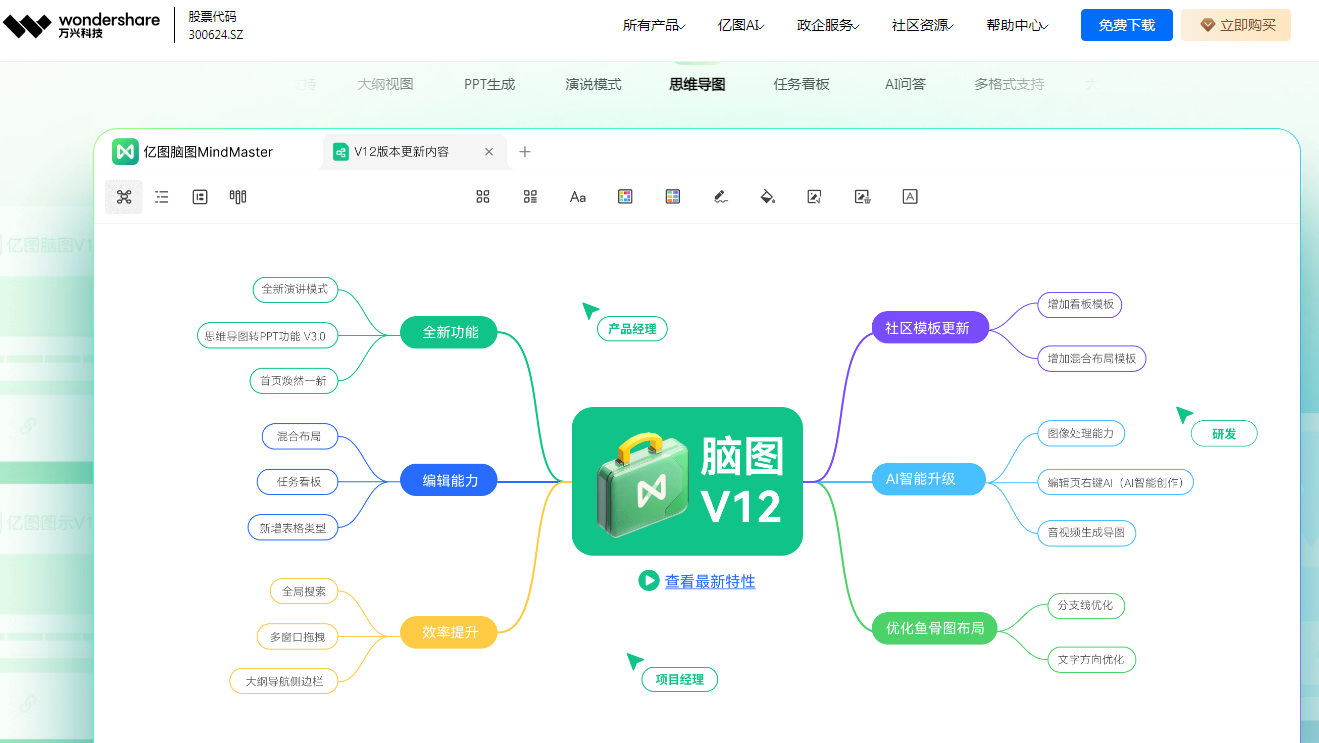
Task: Switch to the 多格式支持 feature tab
Action: click(1009, 84)
